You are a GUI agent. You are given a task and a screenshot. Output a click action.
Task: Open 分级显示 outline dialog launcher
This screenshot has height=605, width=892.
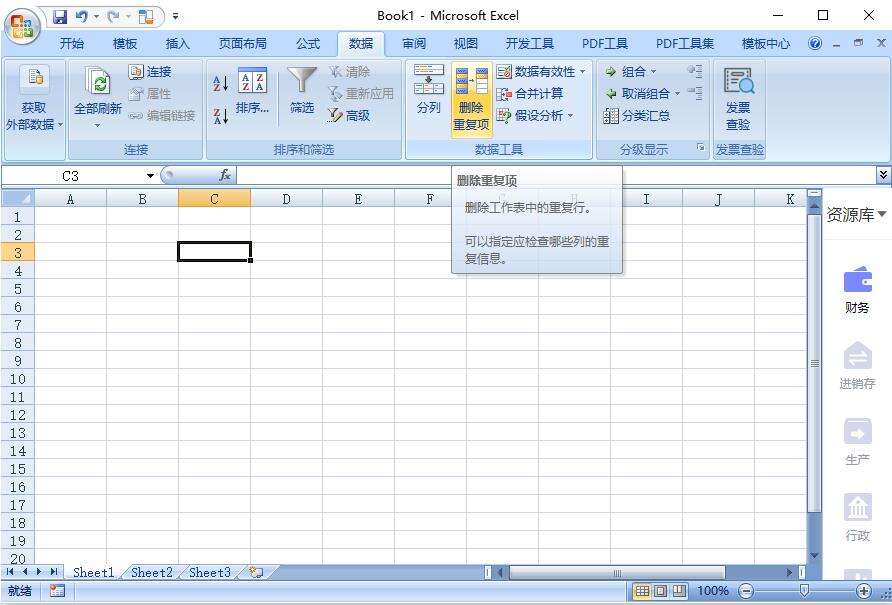(701, 148)
